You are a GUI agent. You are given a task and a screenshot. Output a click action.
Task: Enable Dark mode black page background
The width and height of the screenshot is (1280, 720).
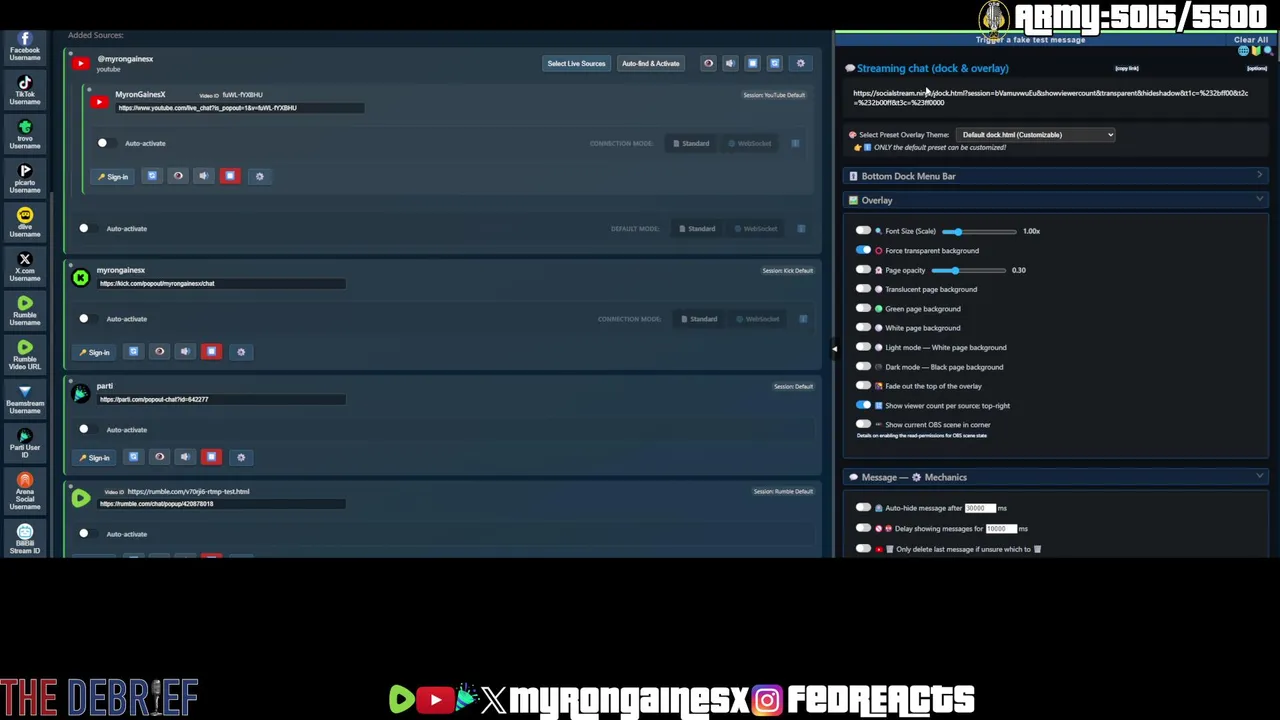pos(863,366)
